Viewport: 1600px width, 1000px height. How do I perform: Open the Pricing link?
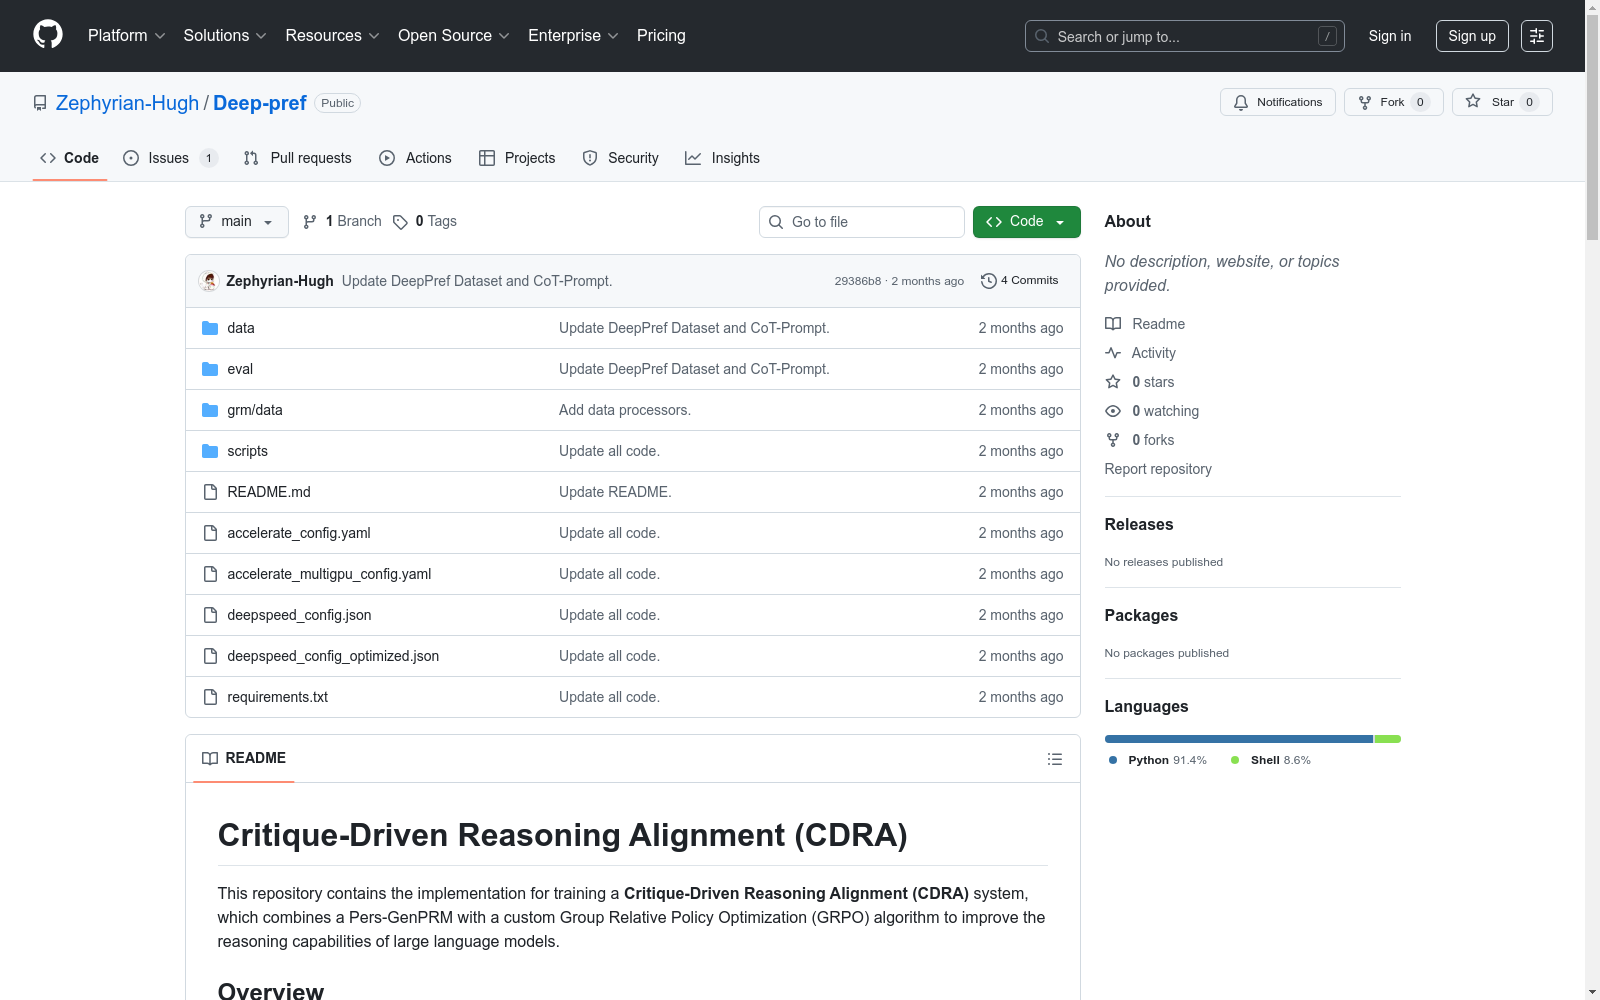click(x=661, y=36)
